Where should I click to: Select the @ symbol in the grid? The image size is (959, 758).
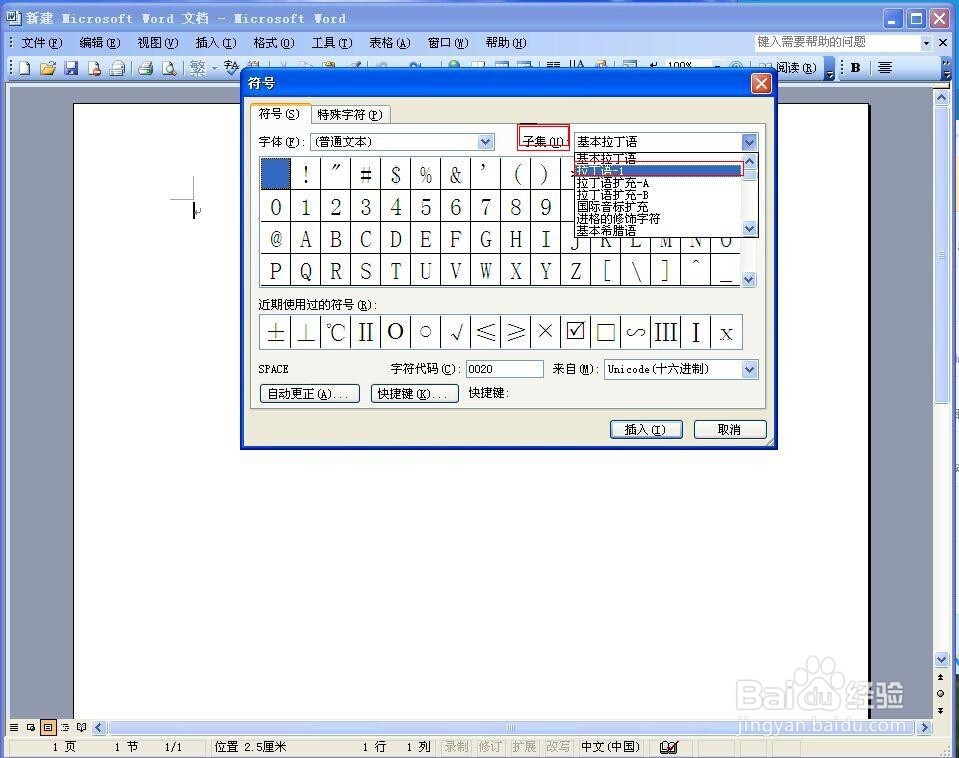click(276, 238)
